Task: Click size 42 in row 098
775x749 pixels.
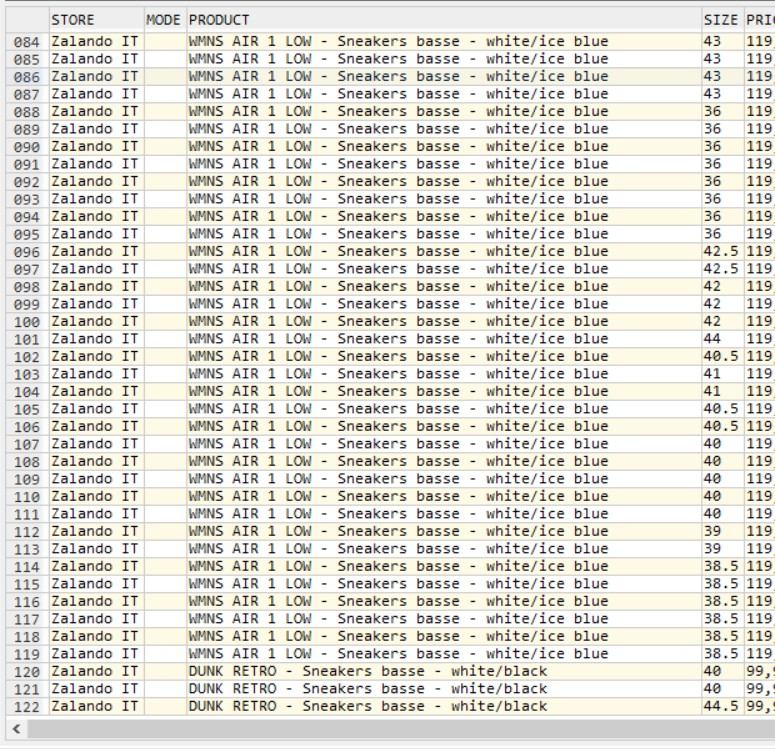Action: coord(723,287)
